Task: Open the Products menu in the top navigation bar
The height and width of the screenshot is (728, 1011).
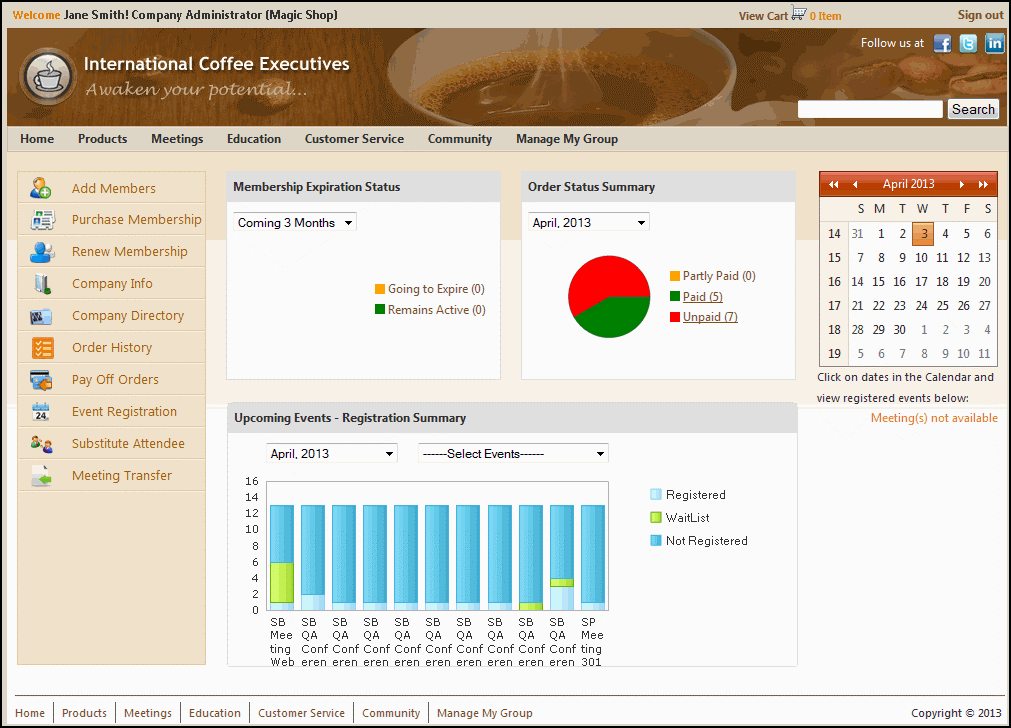Action: [103, 139]
